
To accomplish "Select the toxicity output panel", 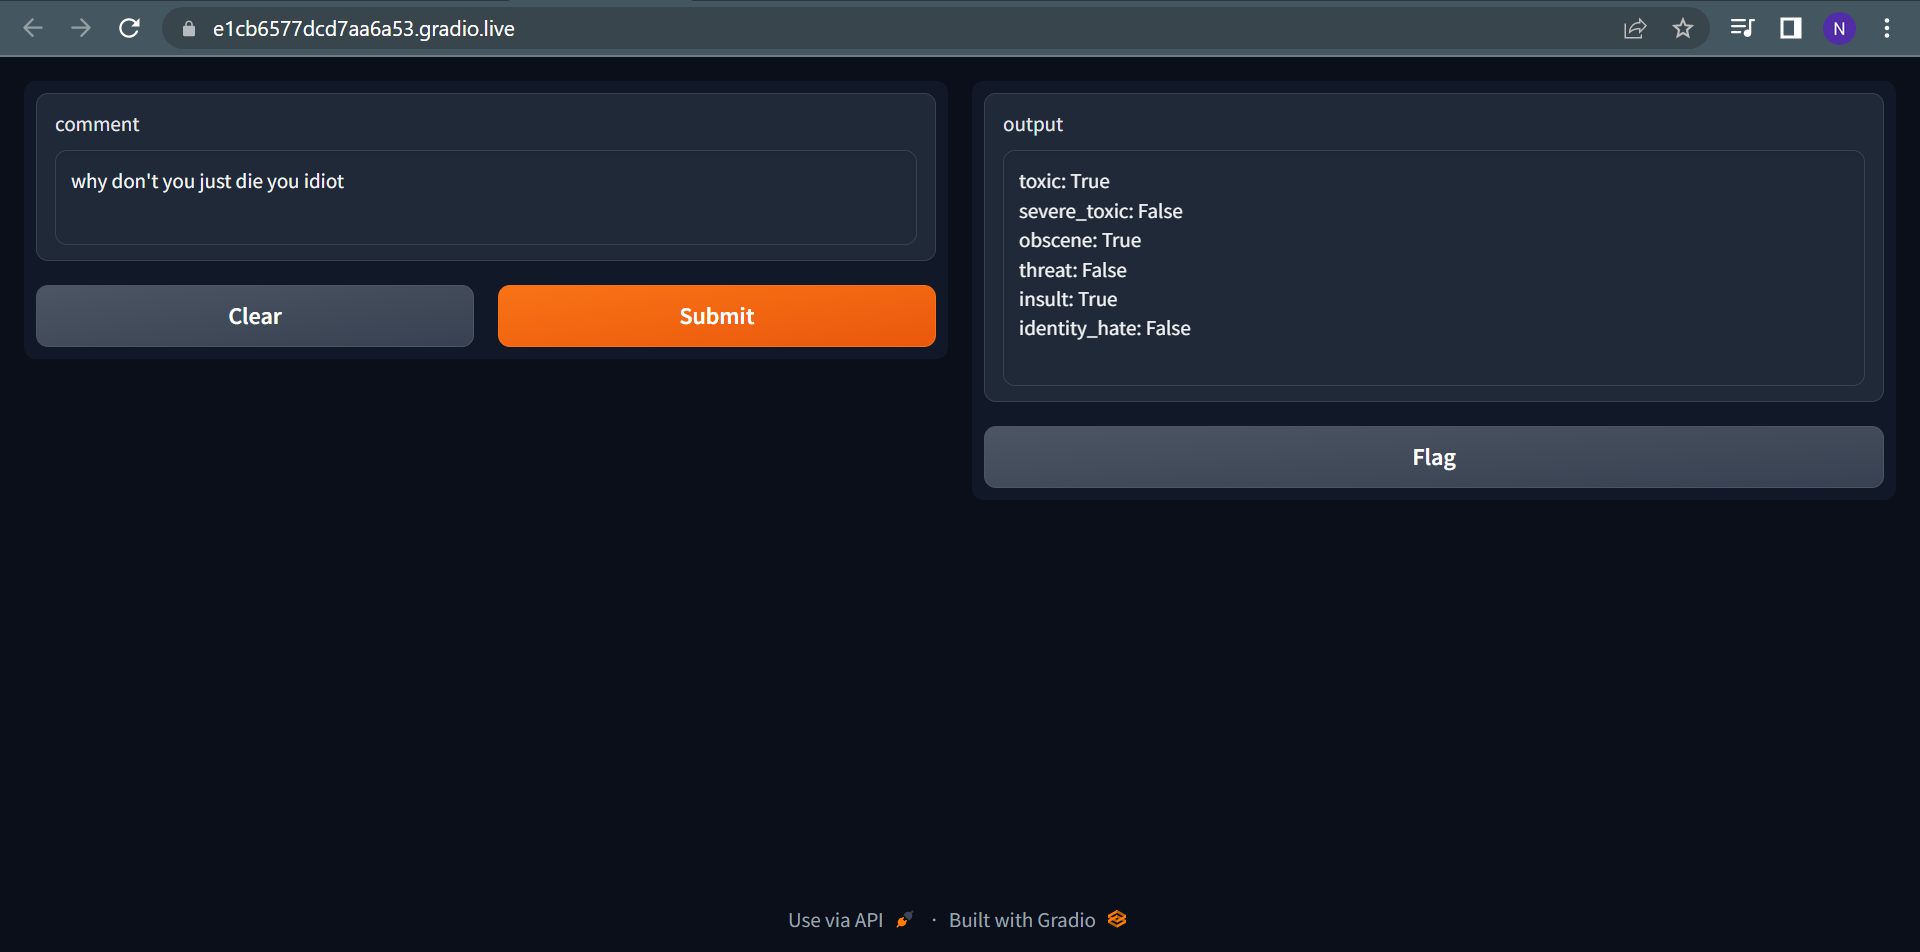I will click(x=1433, y=265).
